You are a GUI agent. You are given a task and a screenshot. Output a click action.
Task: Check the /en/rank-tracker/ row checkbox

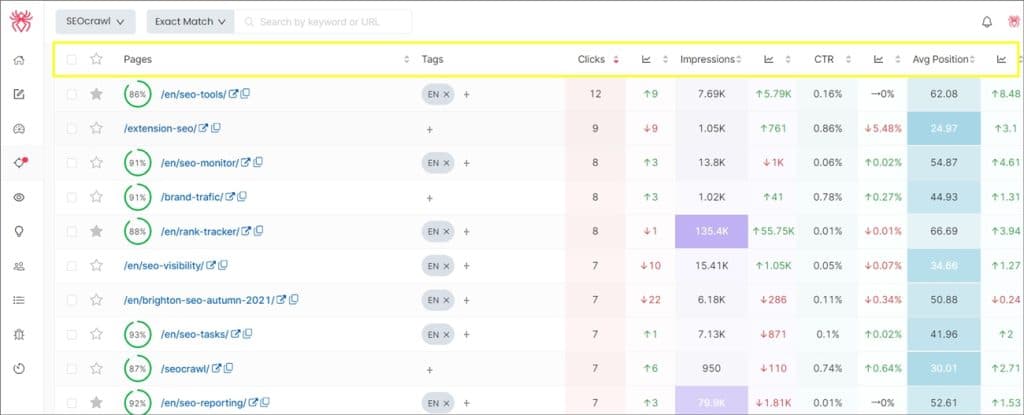coord(71,231)
